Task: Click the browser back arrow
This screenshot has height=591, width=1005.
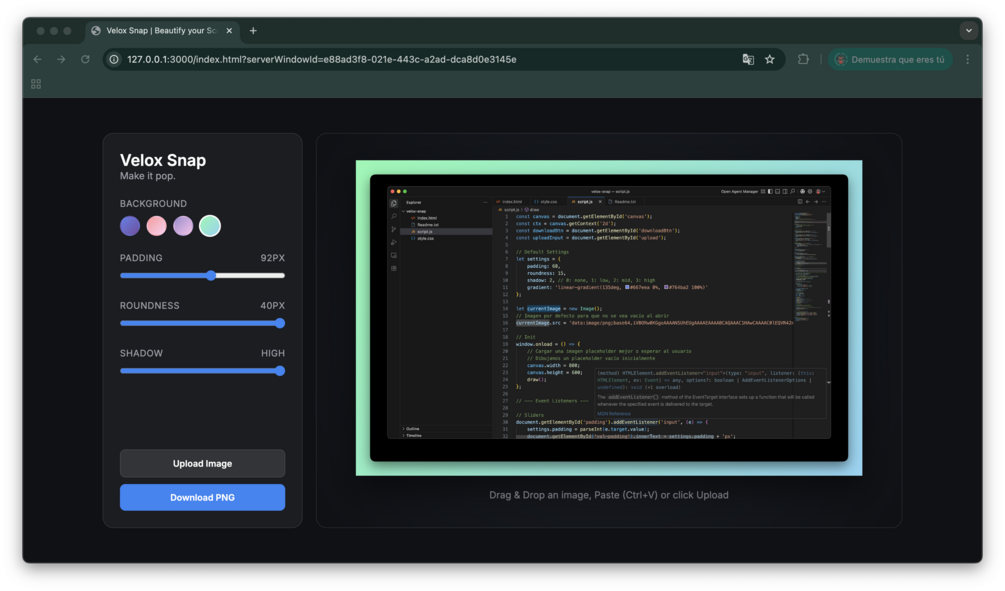Action: (x=37, y=59)
